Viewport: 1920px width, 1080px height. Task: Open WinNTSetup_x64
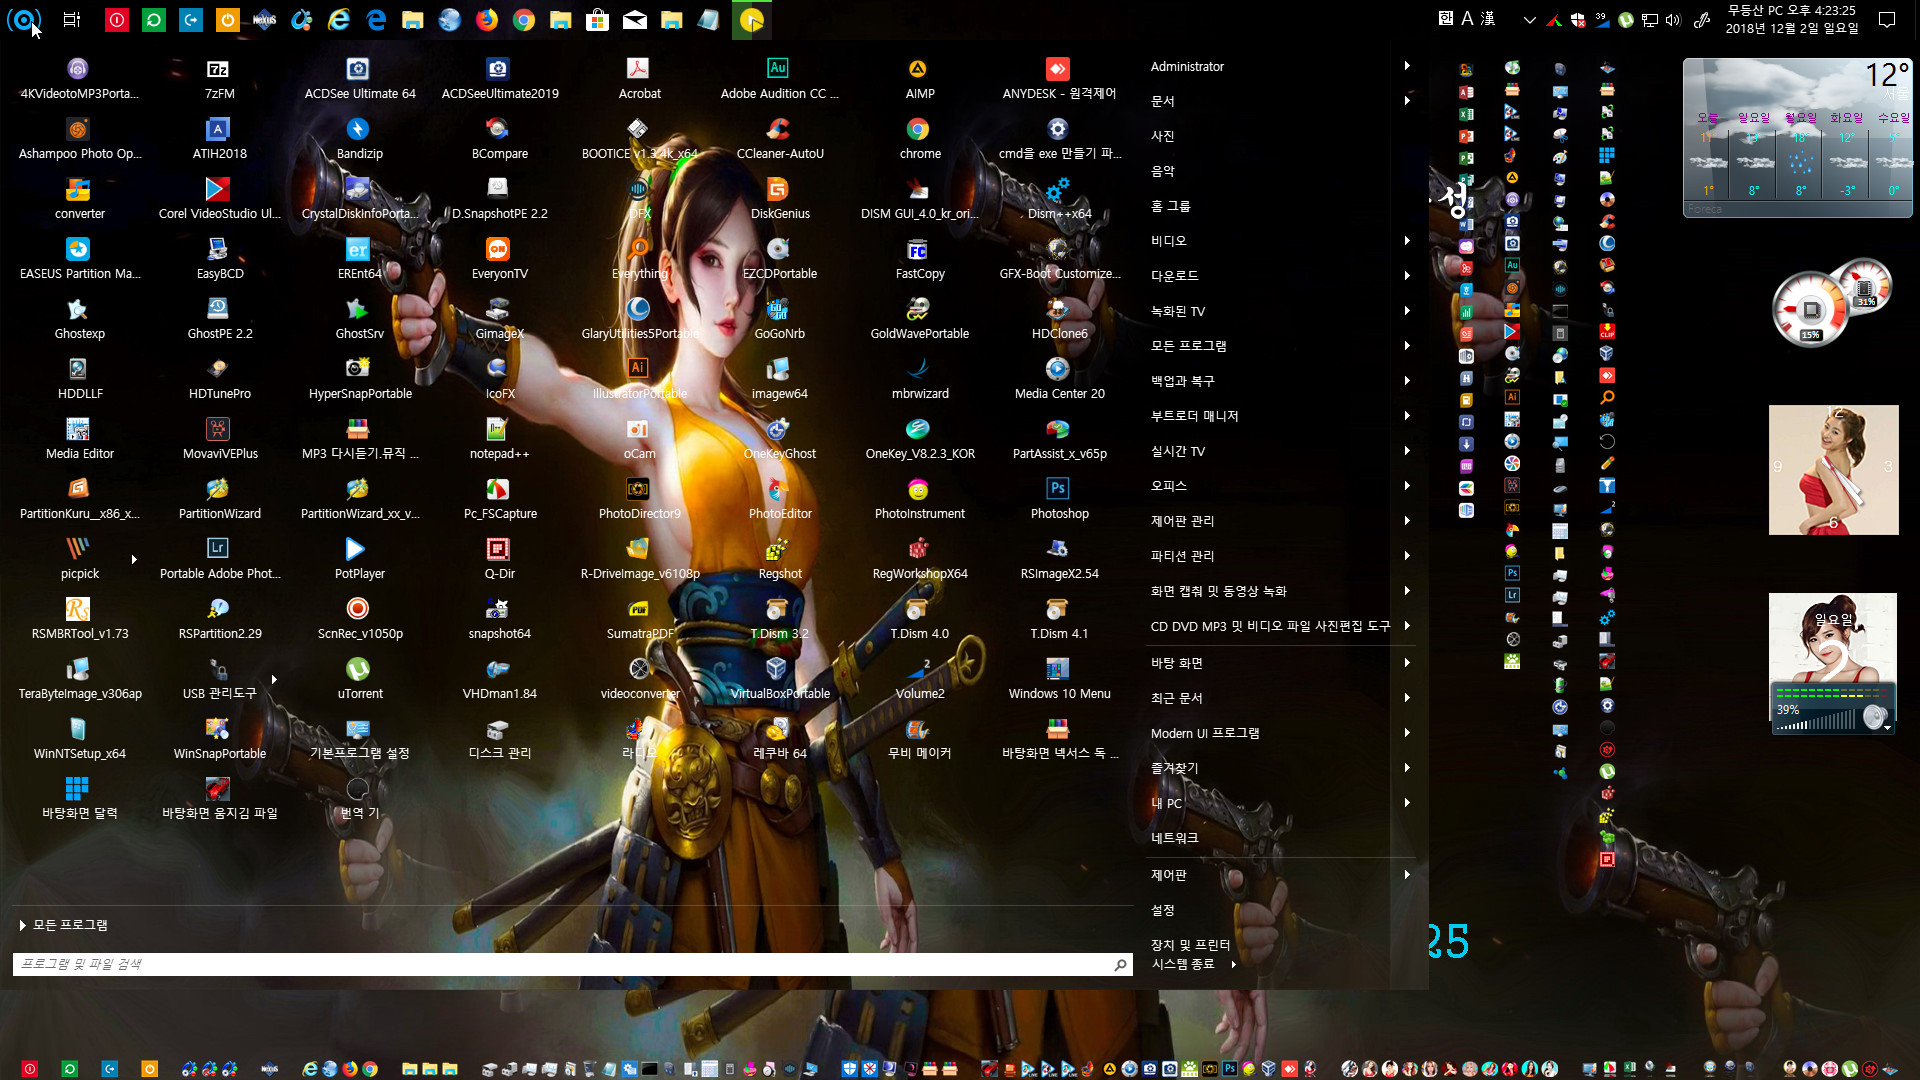[79, 738]
